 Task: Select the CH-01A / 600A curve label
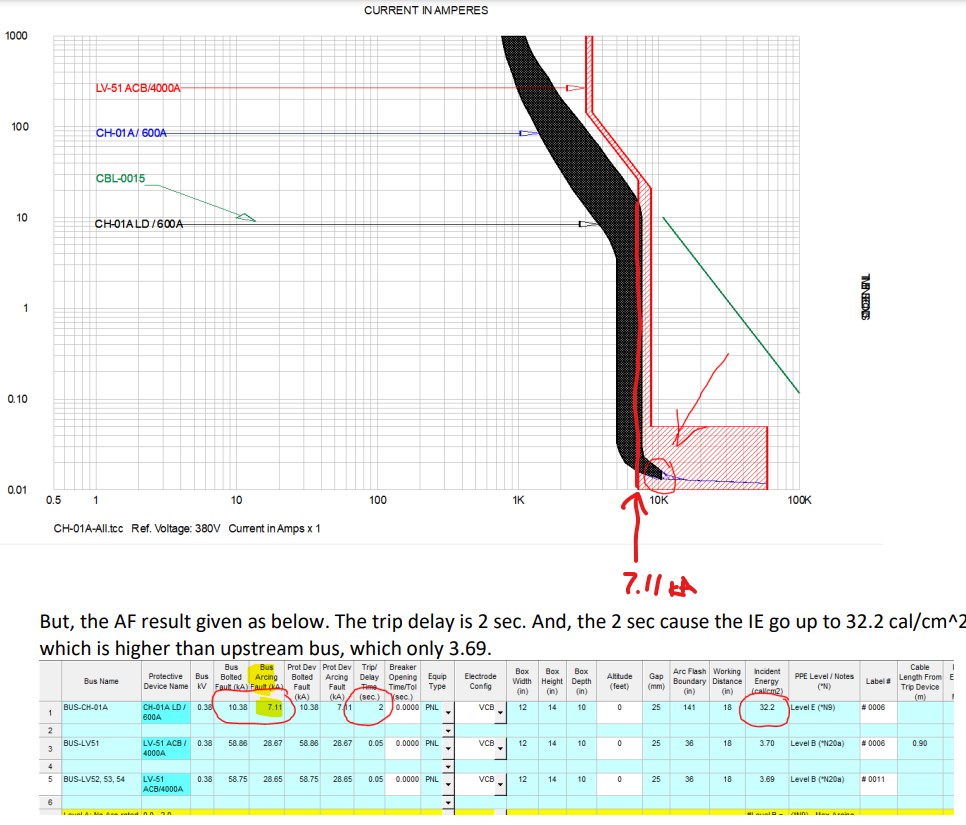pyautogui.click(x=131, y=133)
